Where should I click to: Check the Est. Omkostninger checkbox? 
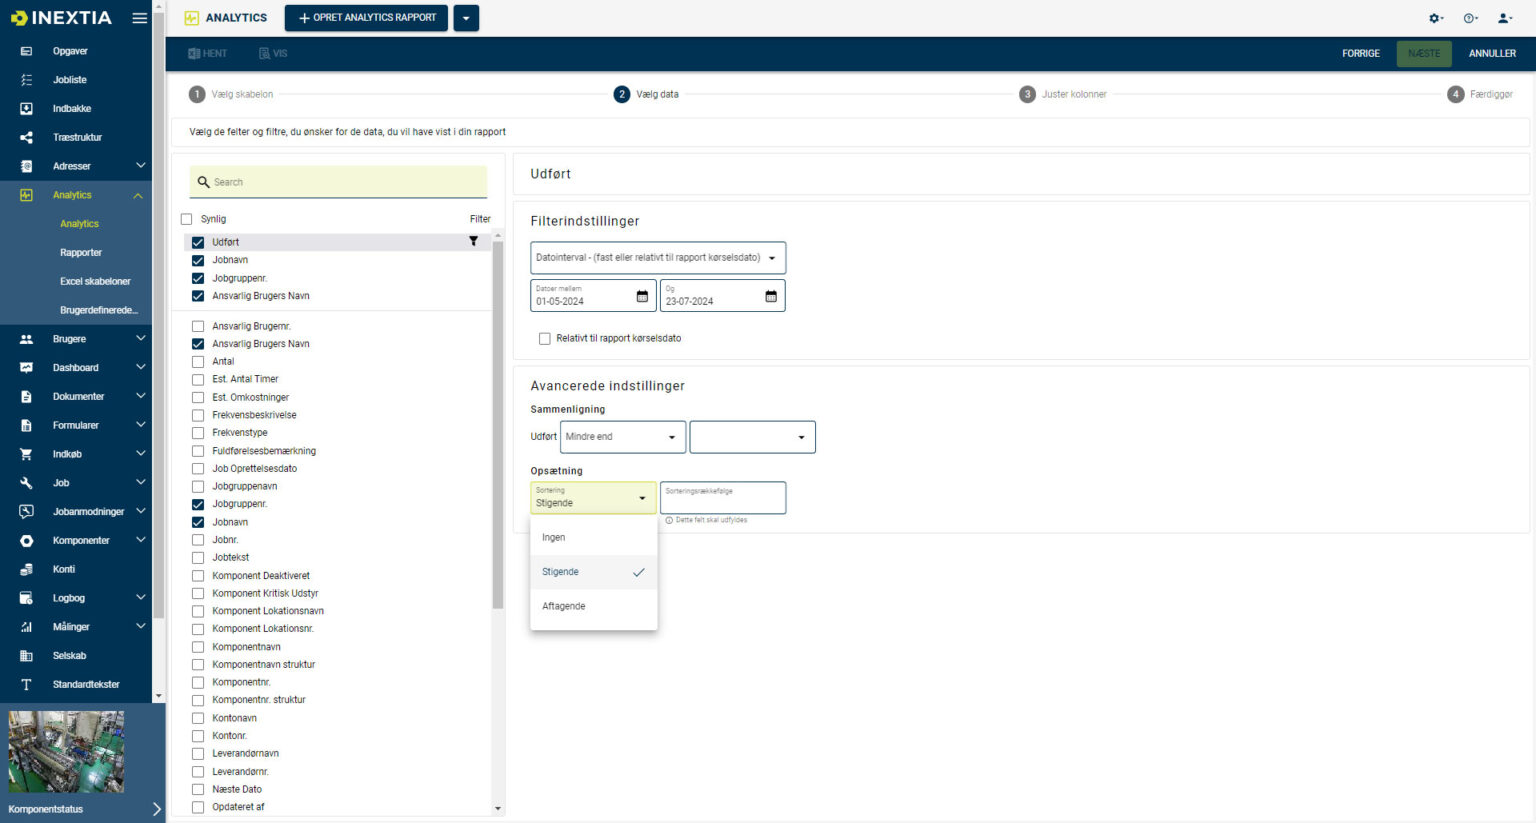tap(198, 397)
